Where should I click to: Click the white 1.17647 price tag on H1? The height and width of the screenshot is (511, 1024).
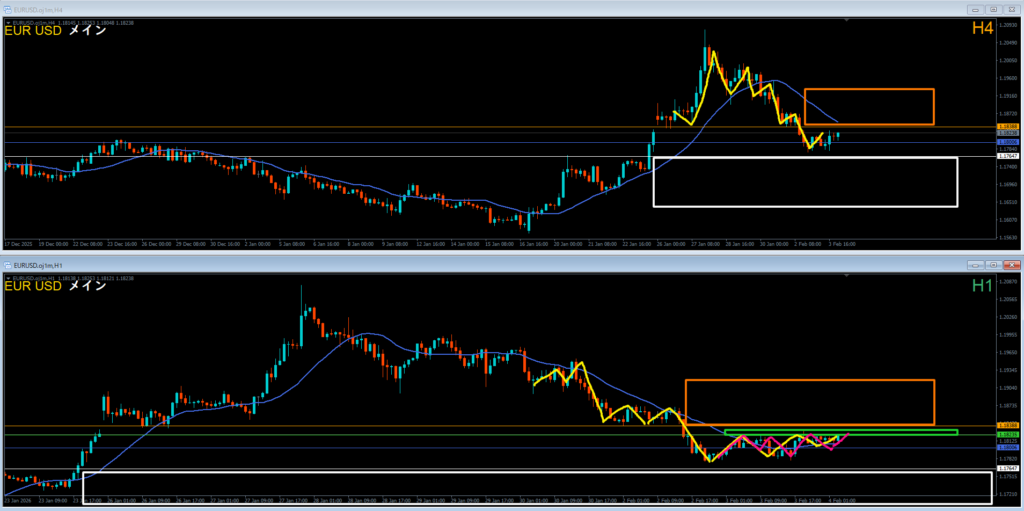coord(1006,469)
